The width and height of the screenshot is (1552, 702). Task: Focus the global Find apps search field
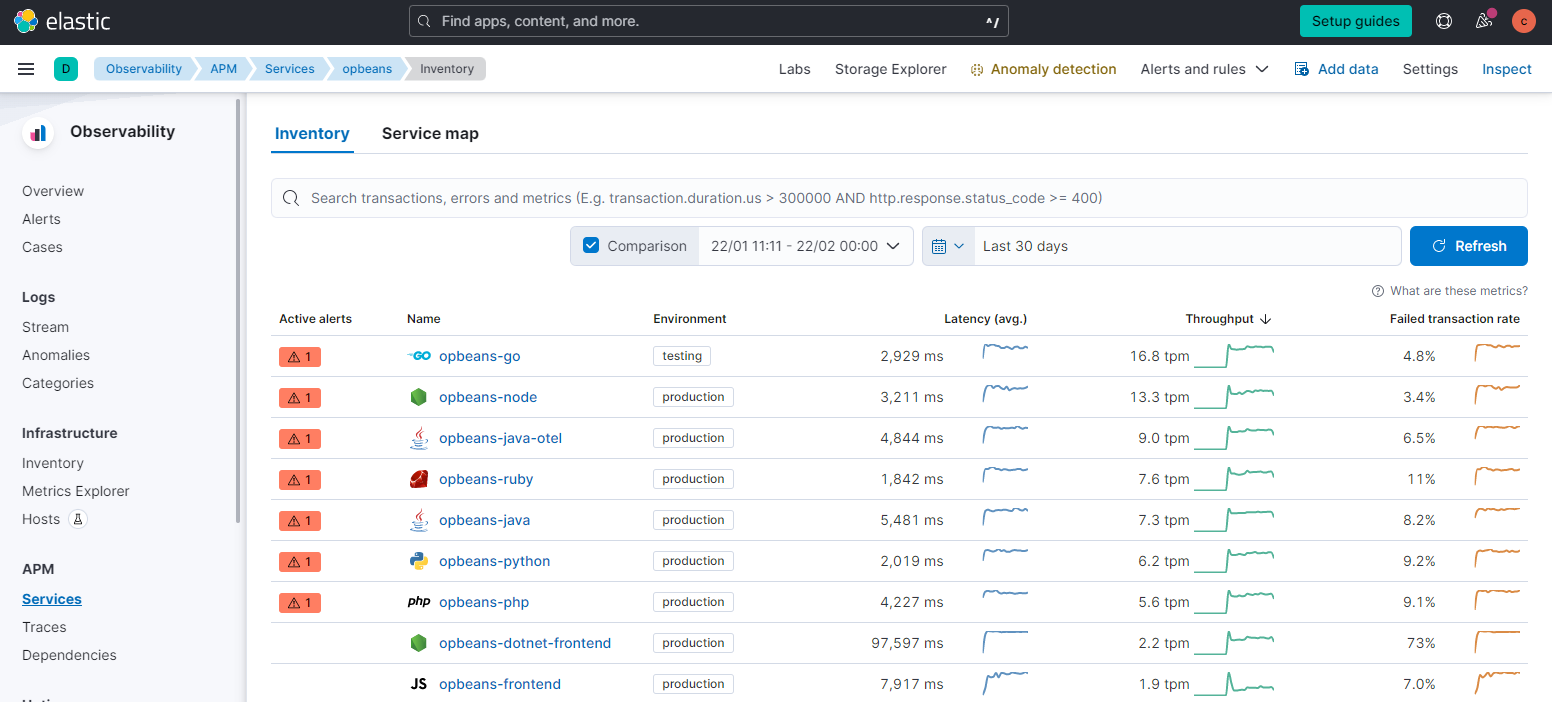(x=709, y=21)
